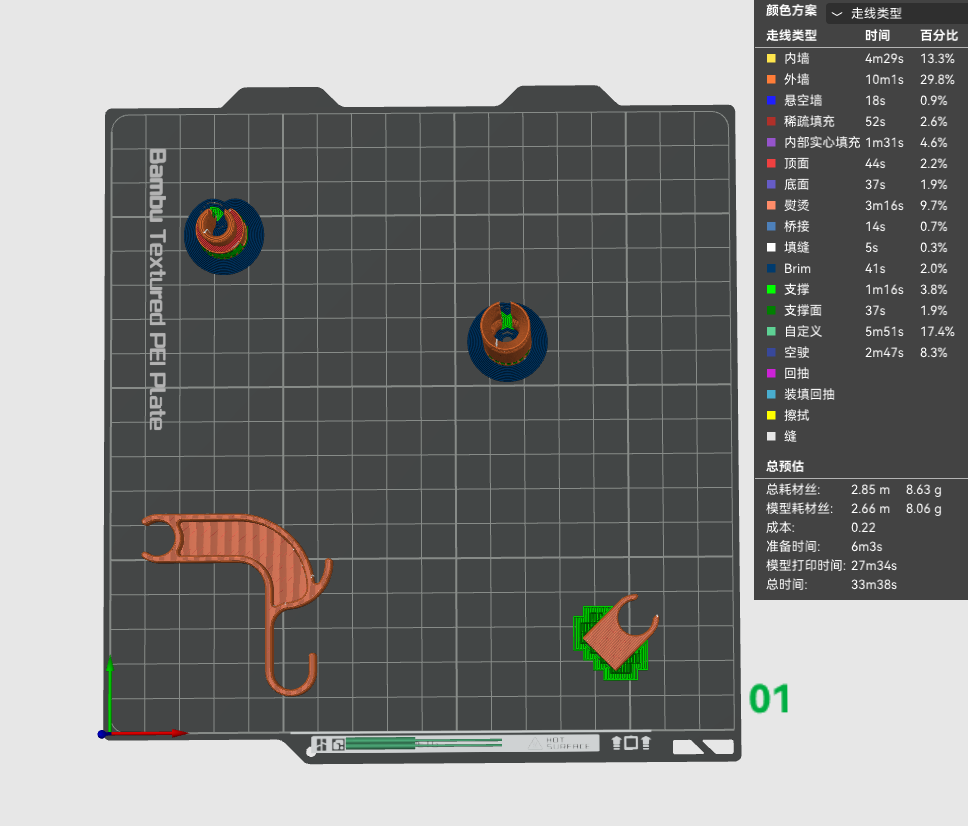Click the 3m16s ironing time
The height and width of the screenshot is (826, 968).
[884, 205]
